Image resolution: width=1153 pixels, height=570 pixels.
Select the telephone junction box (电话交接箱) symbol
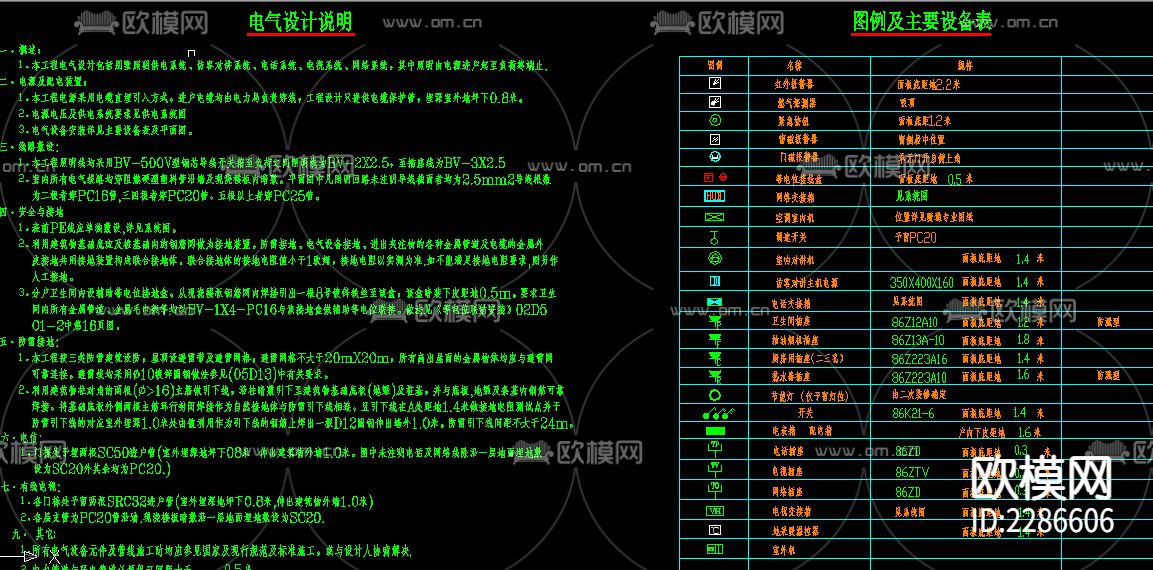715,302
